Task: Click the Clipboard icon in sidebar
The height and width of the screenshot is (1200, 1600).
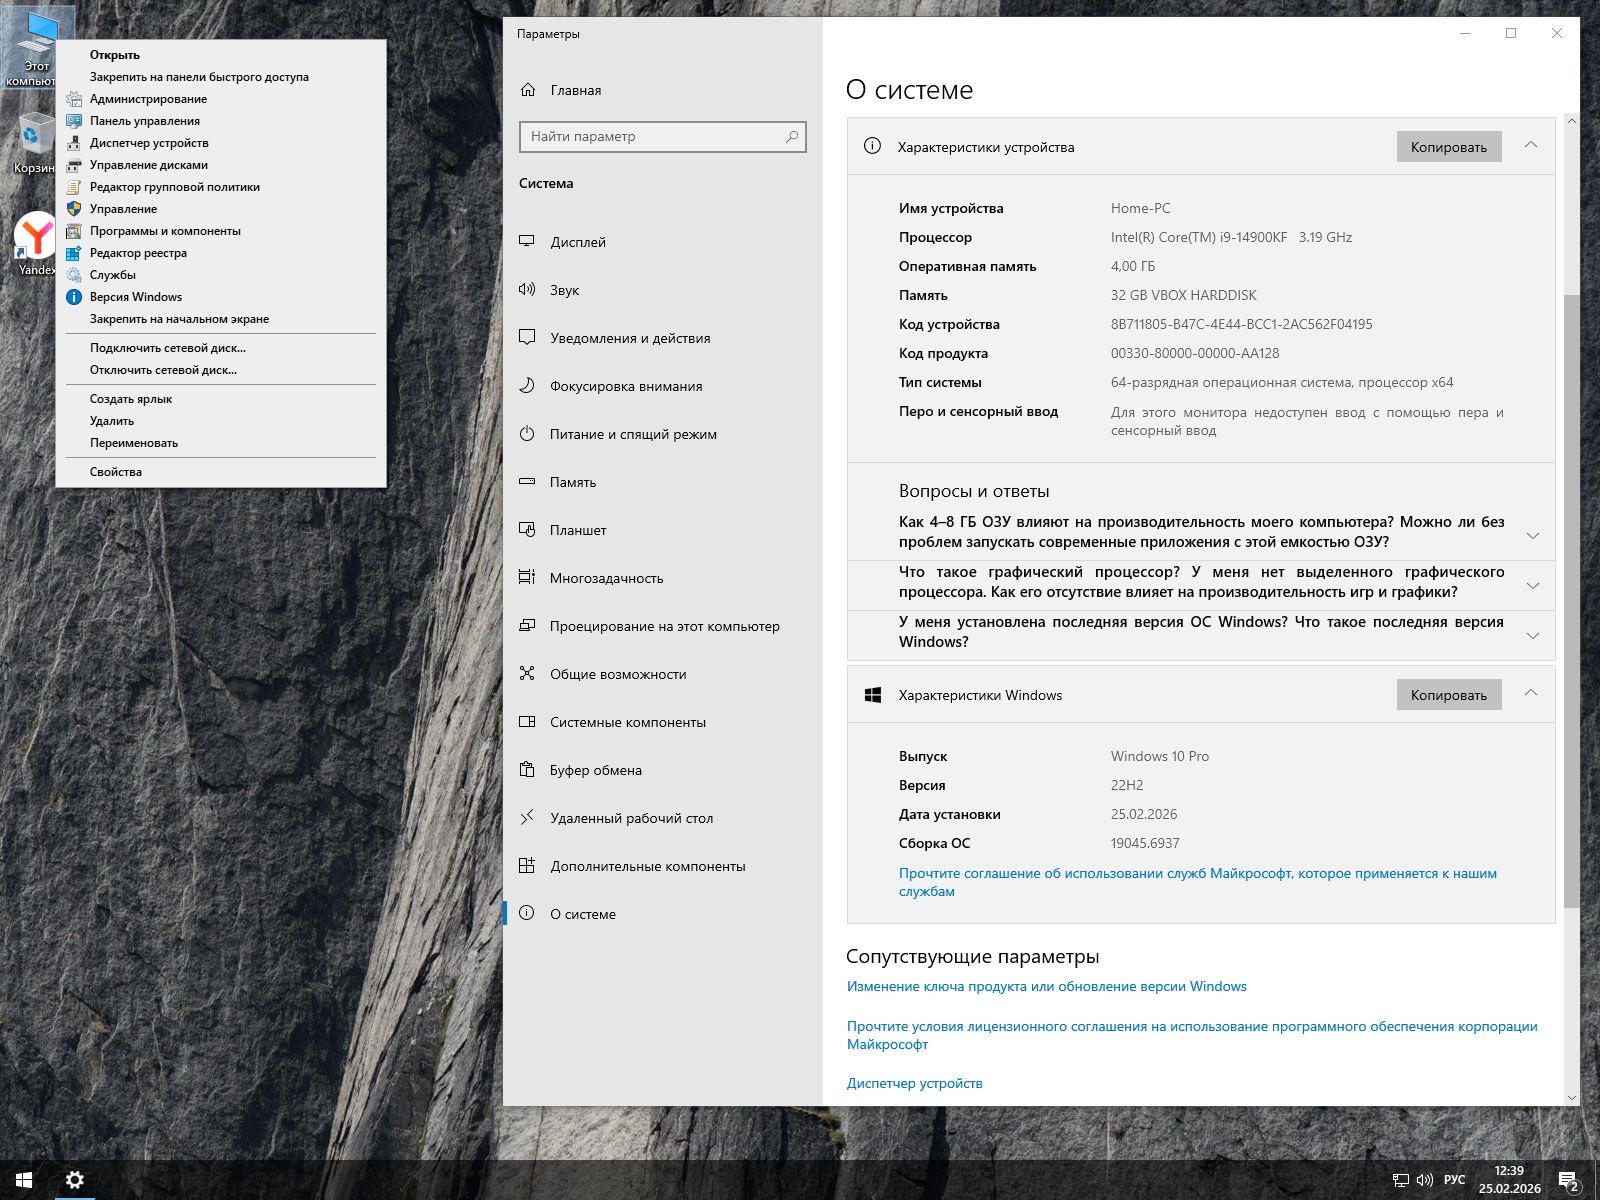Action: click(527, 770)
